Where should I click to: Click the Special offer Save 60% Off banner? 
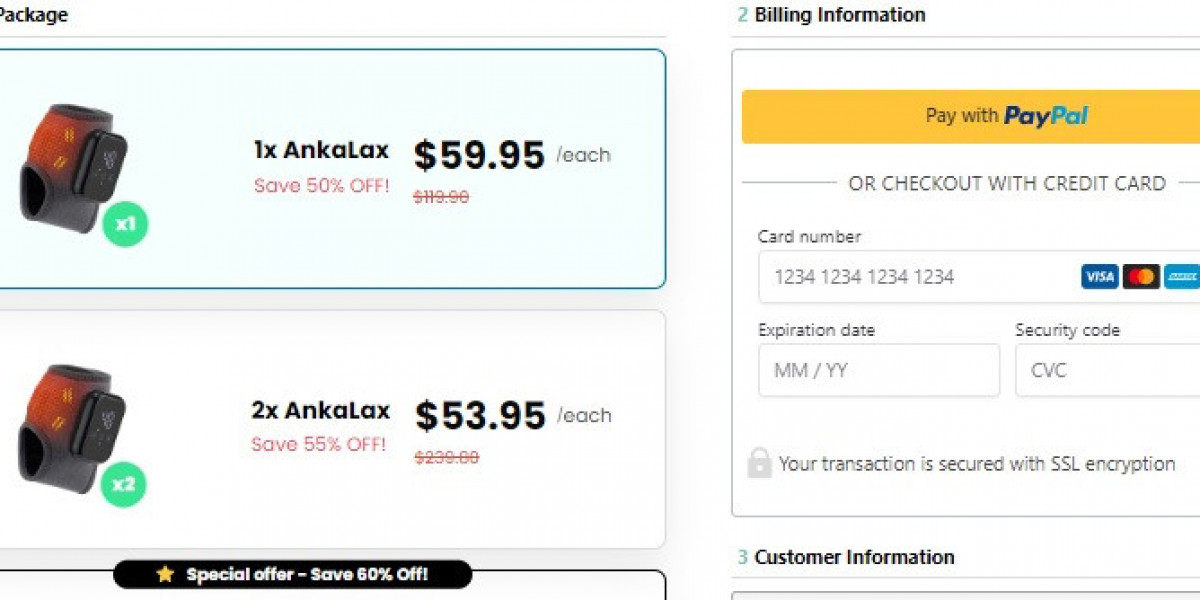[x=292, y=574]
